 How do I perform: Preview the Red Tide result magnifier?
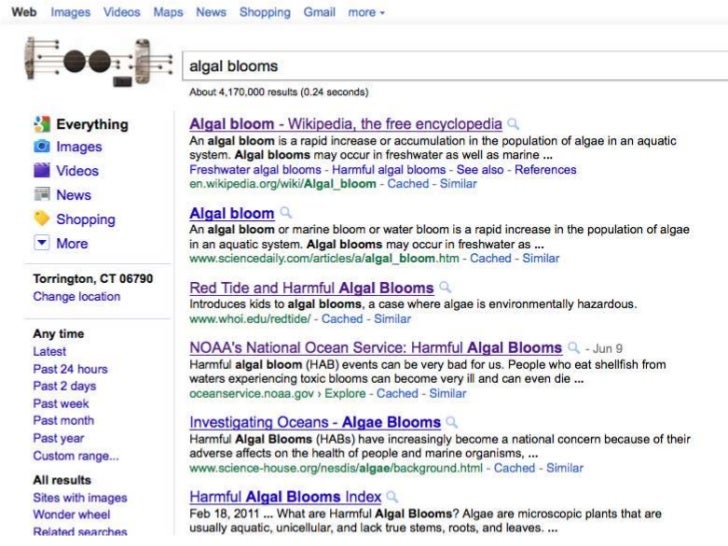[445, 287]
